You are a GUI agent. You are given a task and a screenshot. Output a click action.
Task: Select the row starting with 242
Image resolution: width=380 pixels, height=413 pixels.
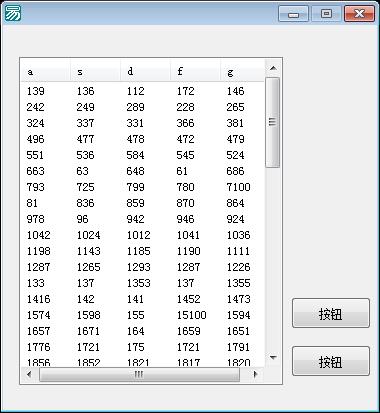pyautogui.click(x=143, y=107)
